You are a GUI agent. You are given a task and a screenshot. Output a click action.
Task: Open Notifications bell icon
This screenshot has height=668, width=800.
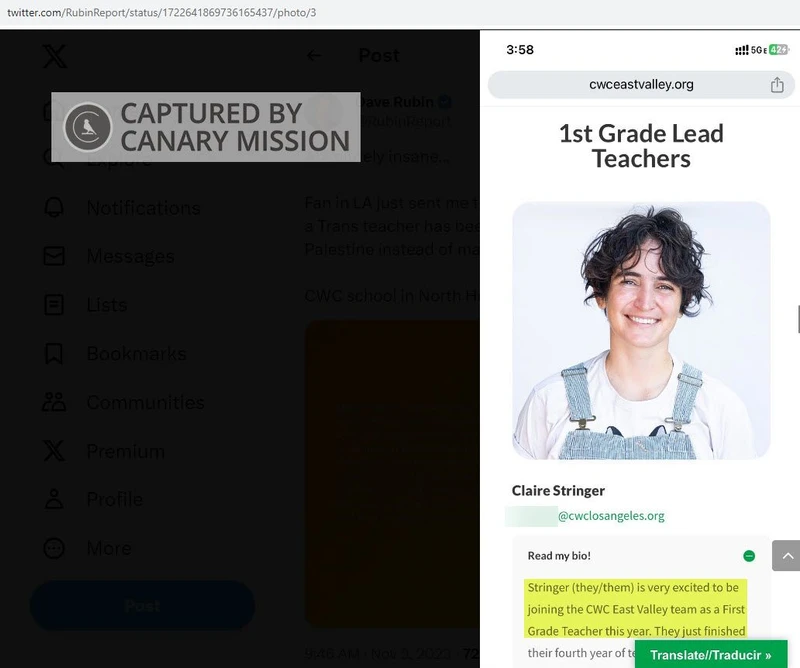pos(54,208)
